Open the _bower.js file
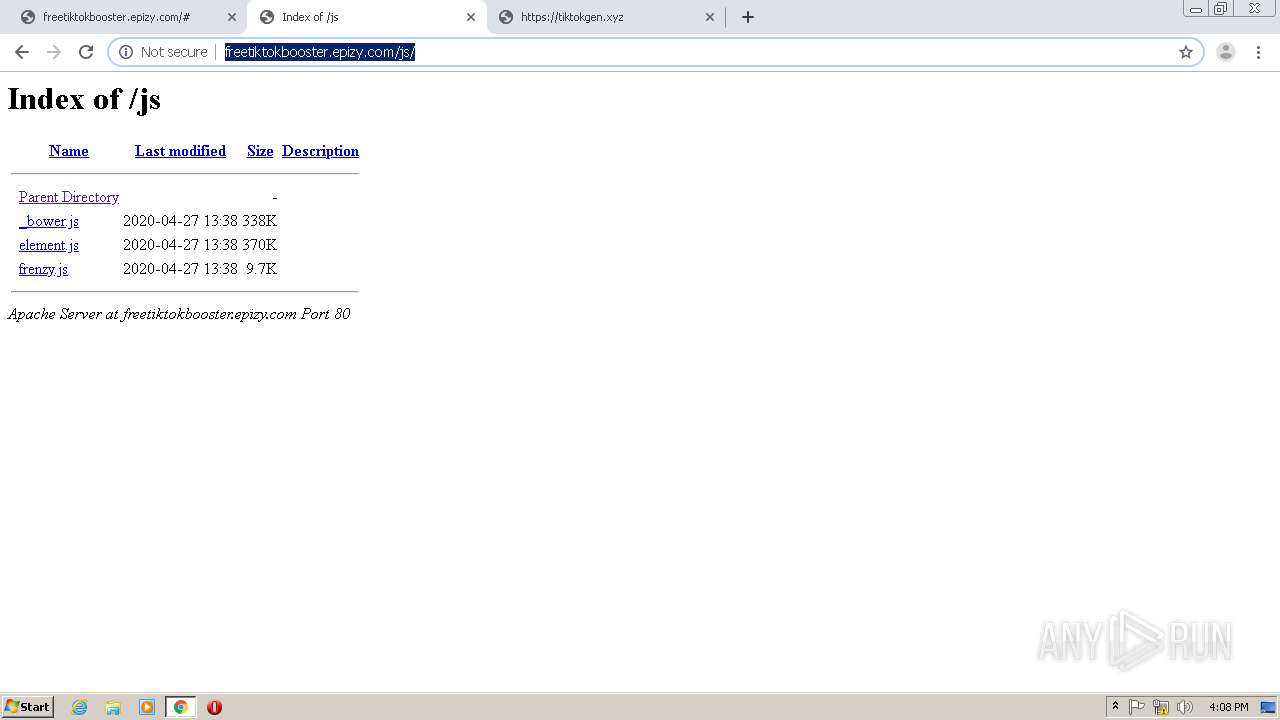 [x=49, y=221]
